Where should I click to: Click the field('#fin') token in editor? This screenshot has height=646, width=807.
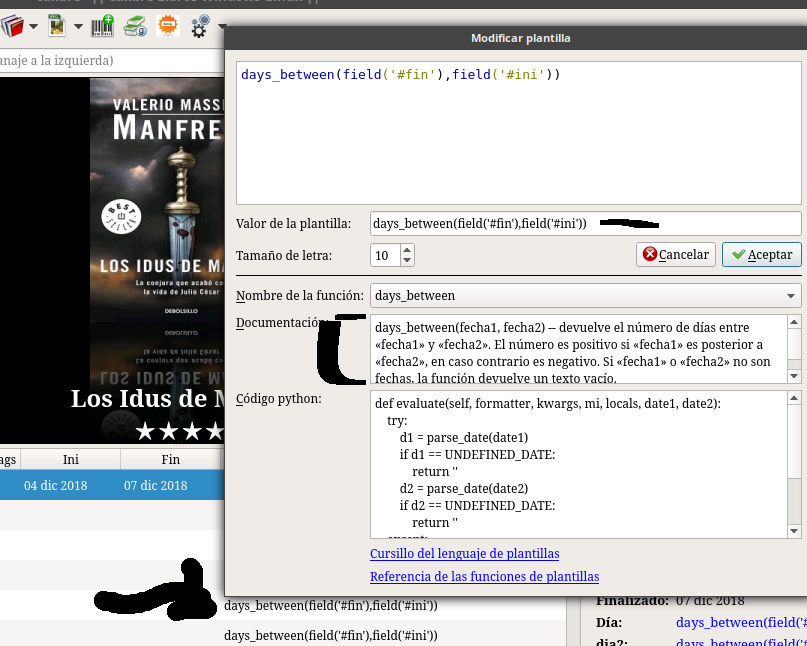point(393,75)
